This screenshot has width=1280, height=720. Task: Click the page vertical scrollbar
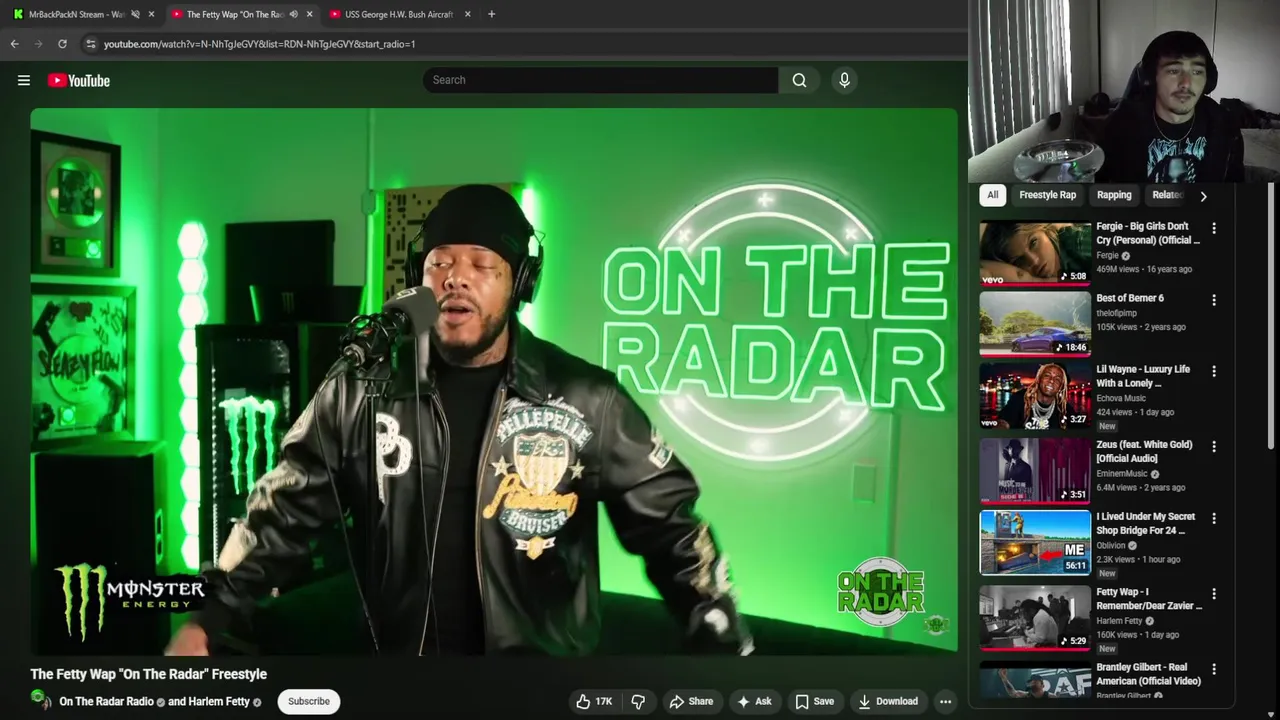[1273, 315]
